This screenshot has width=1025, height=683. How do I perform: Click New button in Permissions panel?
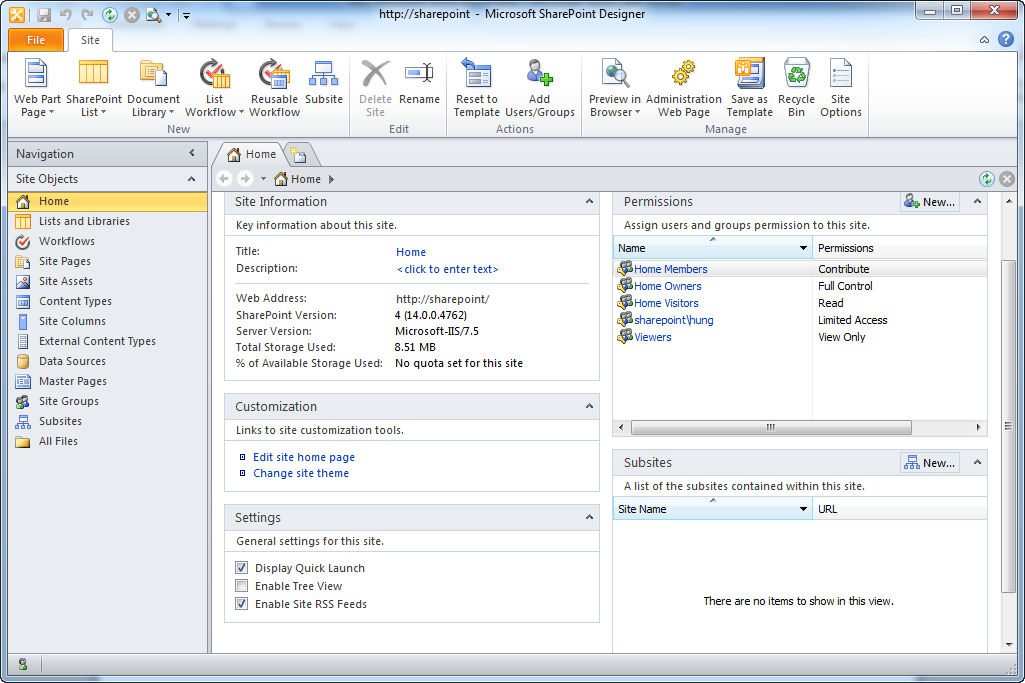tap(930, 202)
